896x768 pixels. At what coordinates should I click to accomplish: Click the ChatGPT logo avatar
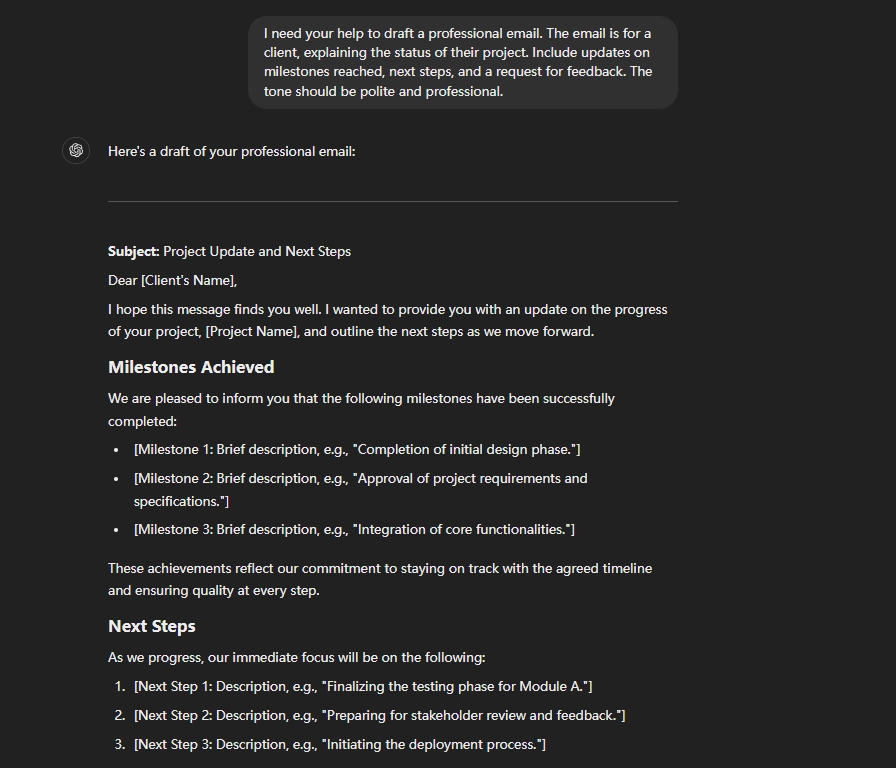pos(76,151)
